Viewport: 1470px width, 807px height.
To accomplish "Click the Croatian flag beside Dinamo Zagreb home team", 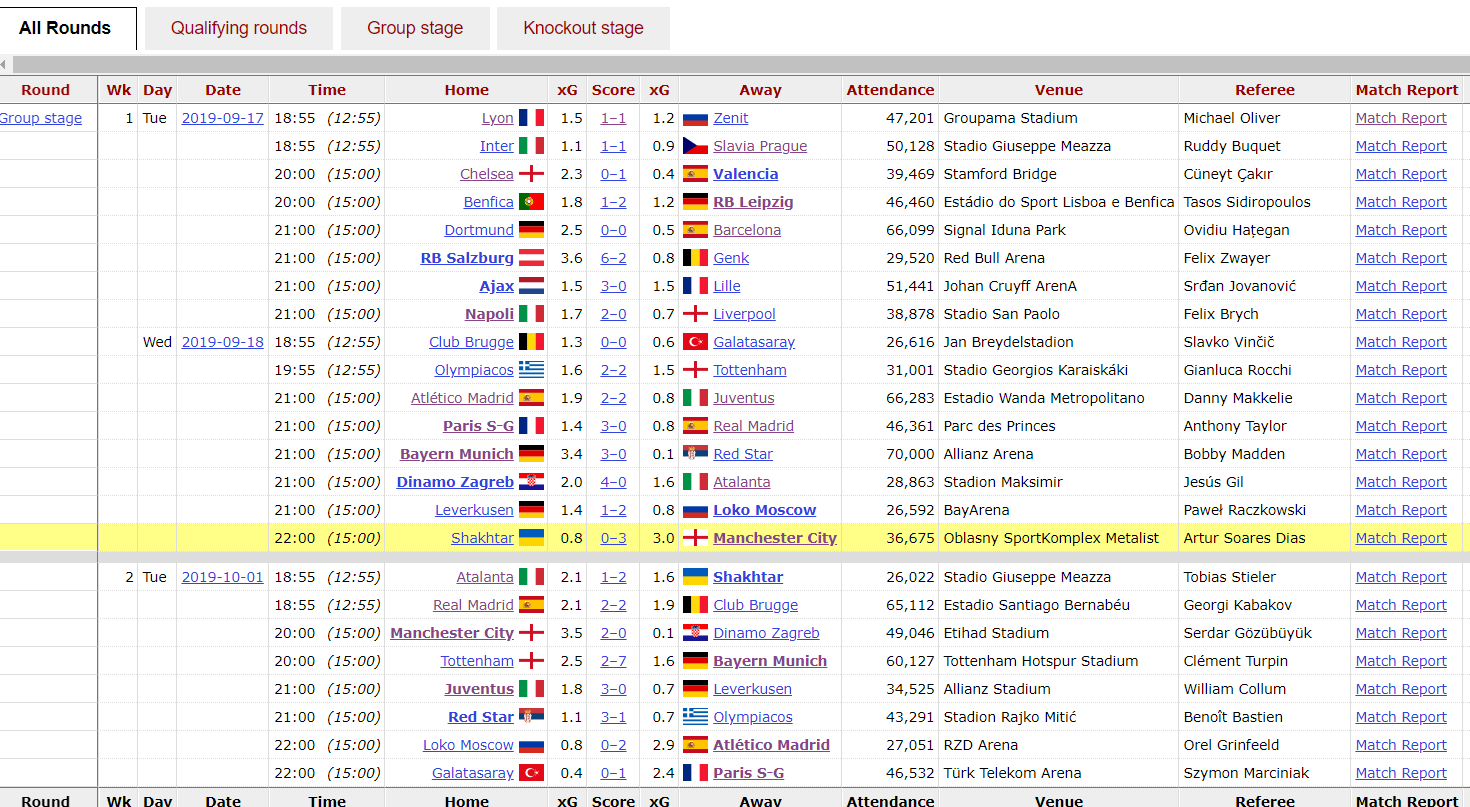I will coord(531,482).
